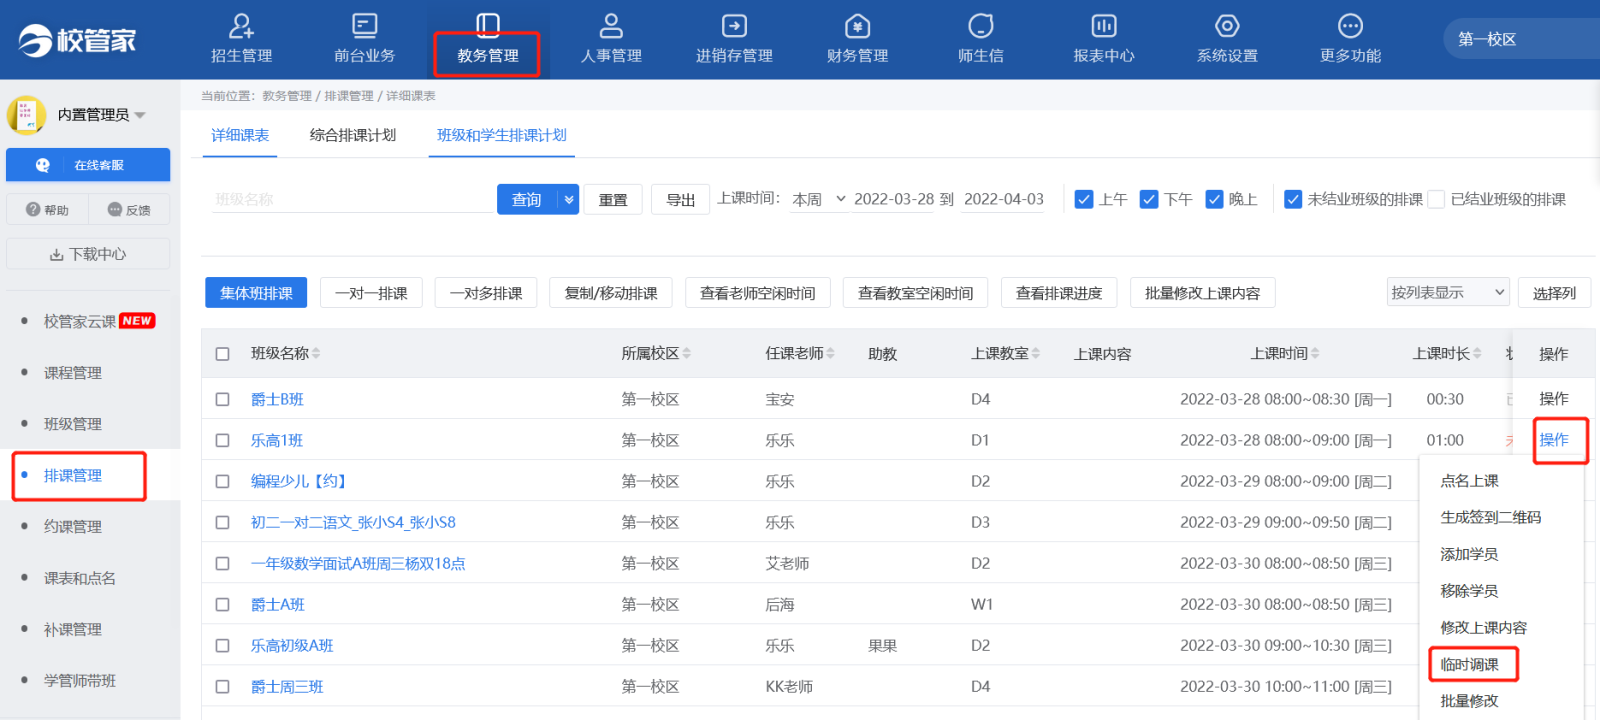The width and height of the screenshot is (1600, 720).
Task: Open the 按列表显示 view dropdown
Action: 1447,292
